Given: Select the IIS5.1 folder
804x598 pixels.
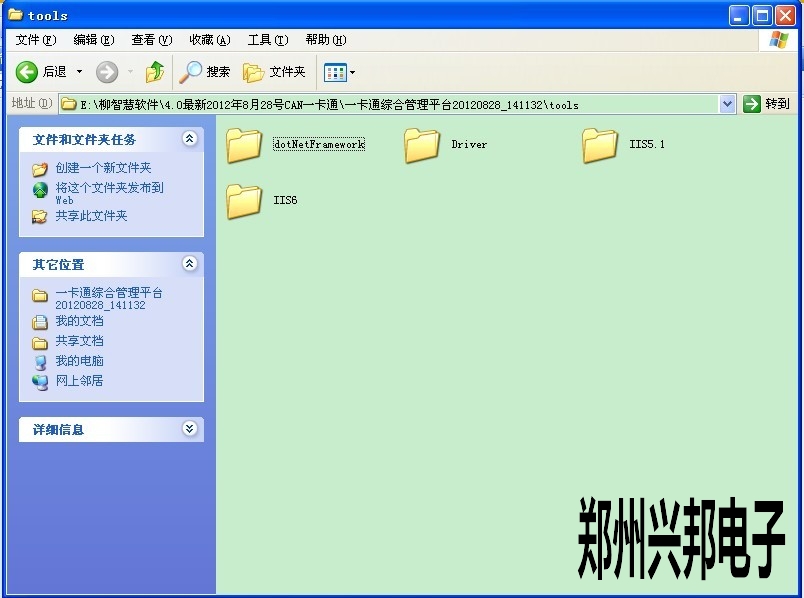Looking at the screenshot, I should pos(600,145).
